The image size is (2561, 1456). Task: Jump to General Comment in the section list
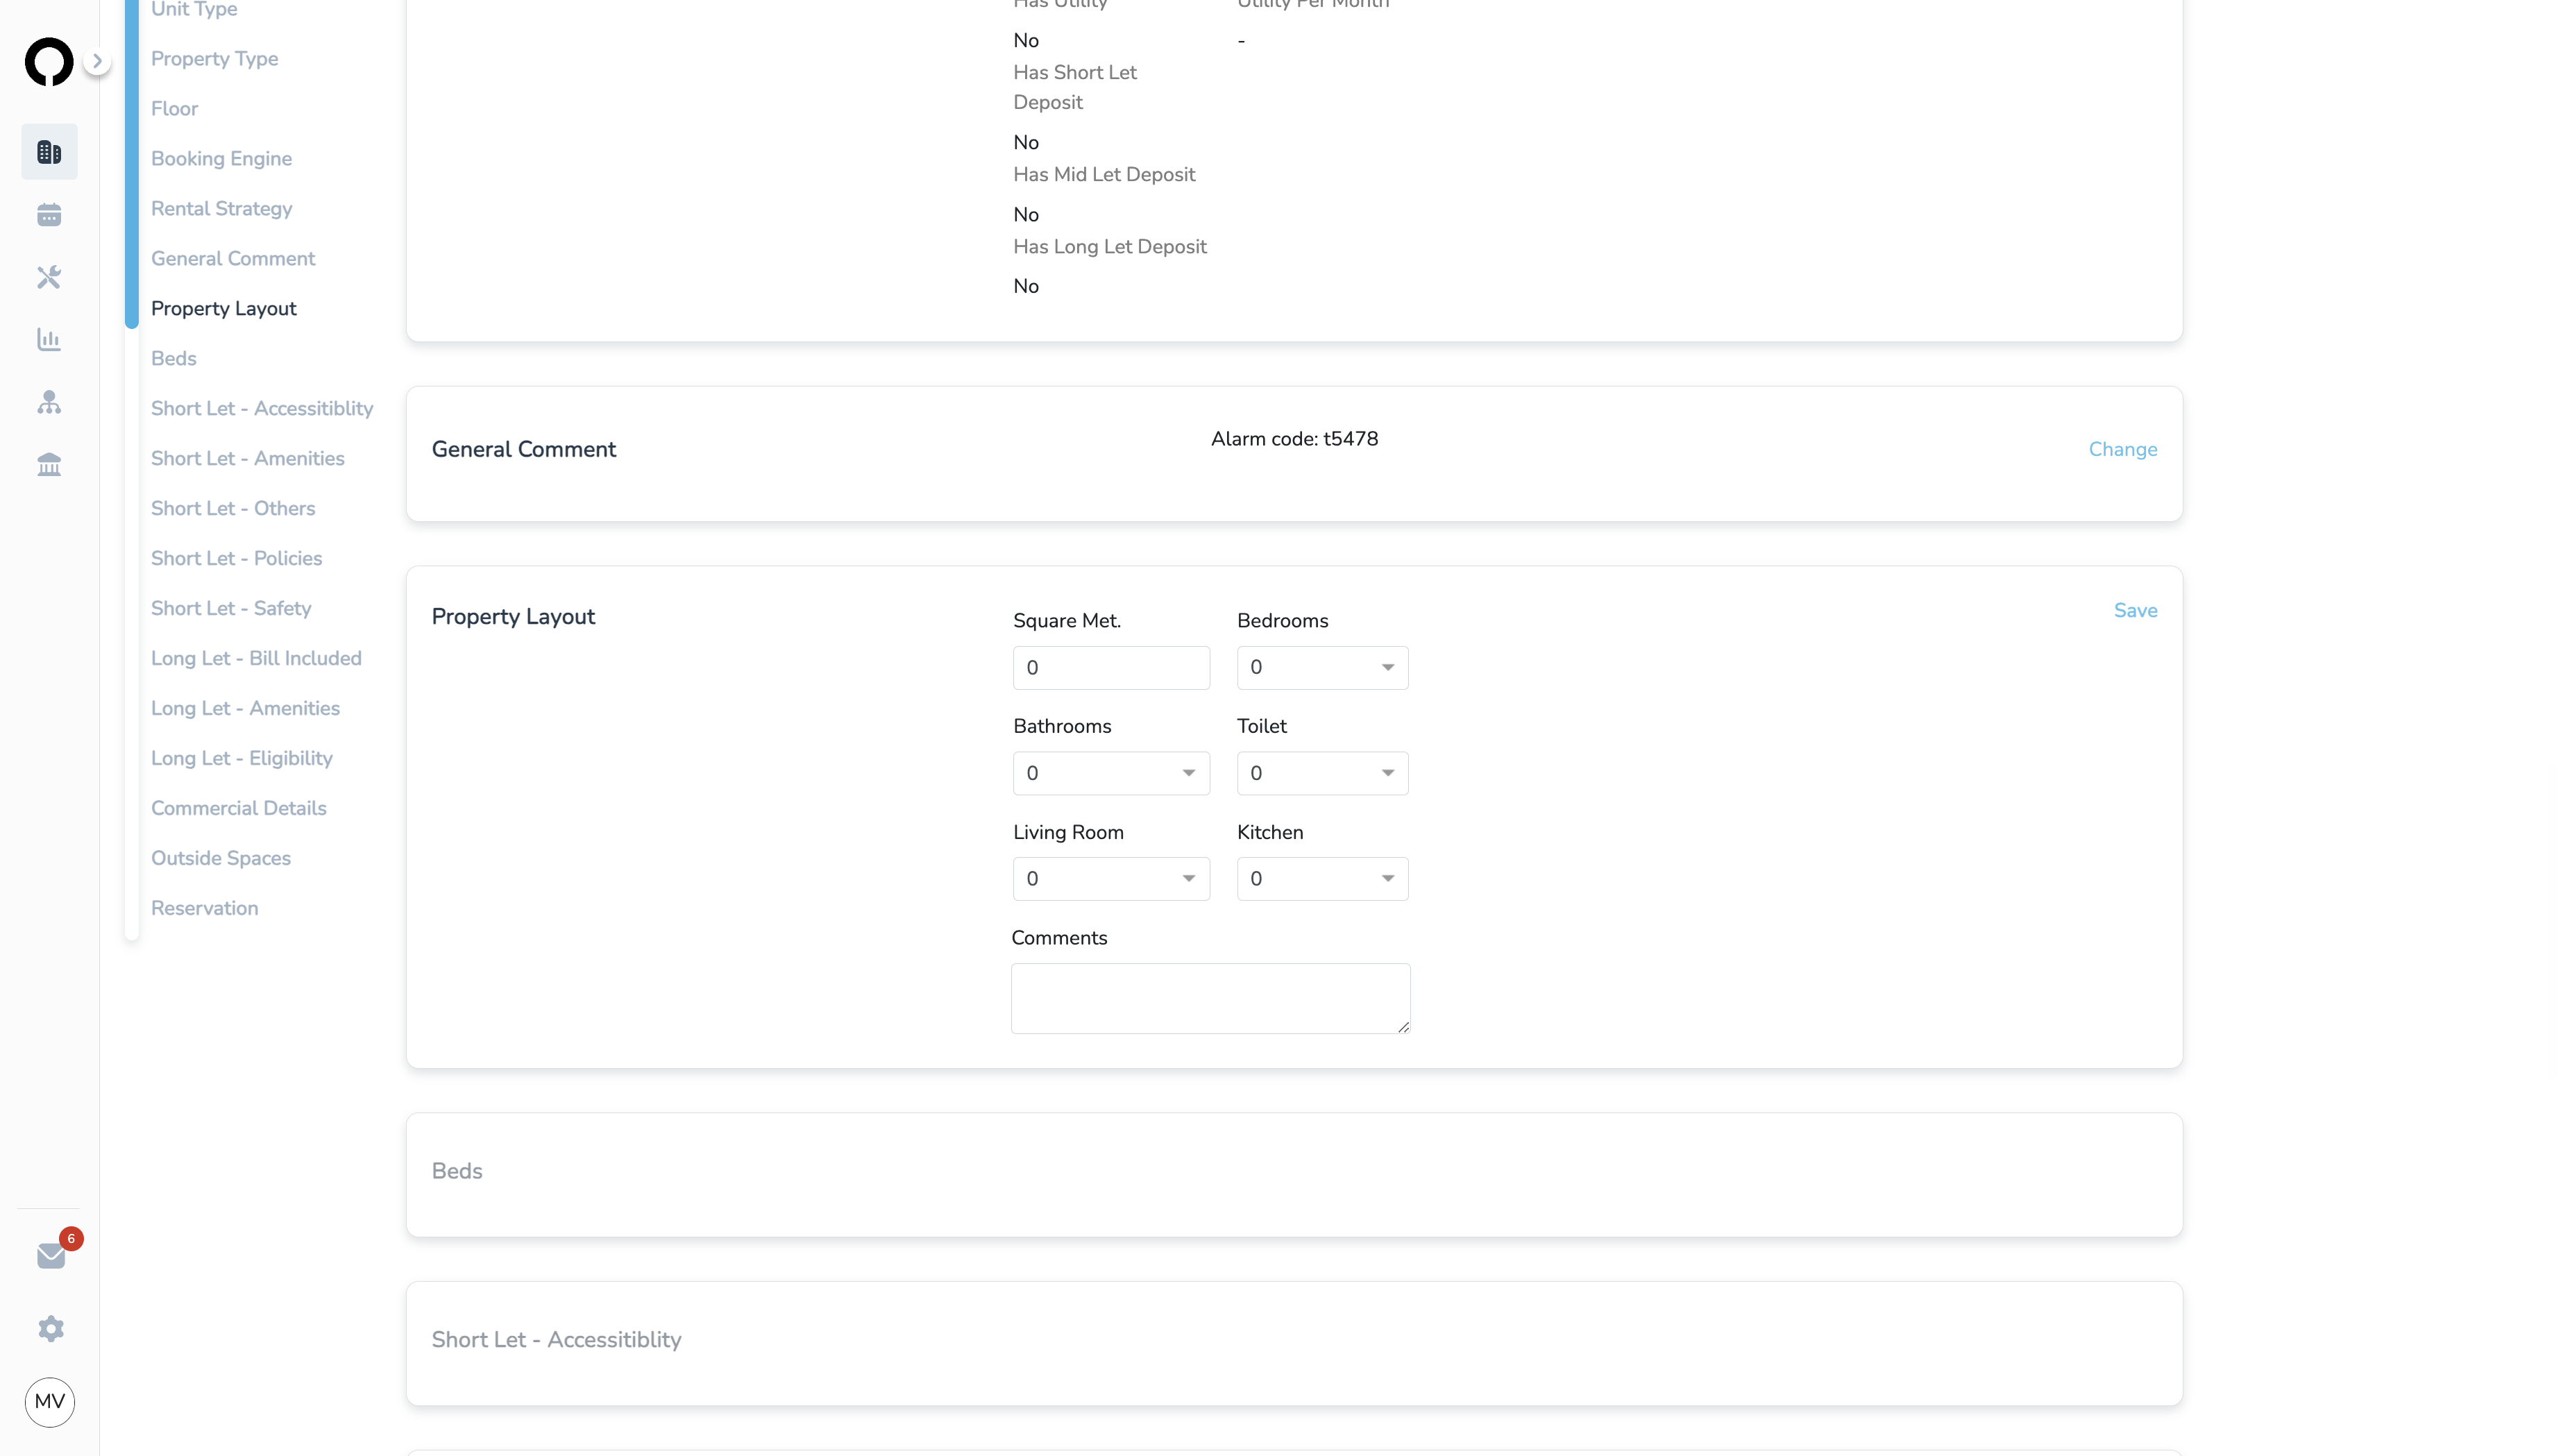[233, 259]
